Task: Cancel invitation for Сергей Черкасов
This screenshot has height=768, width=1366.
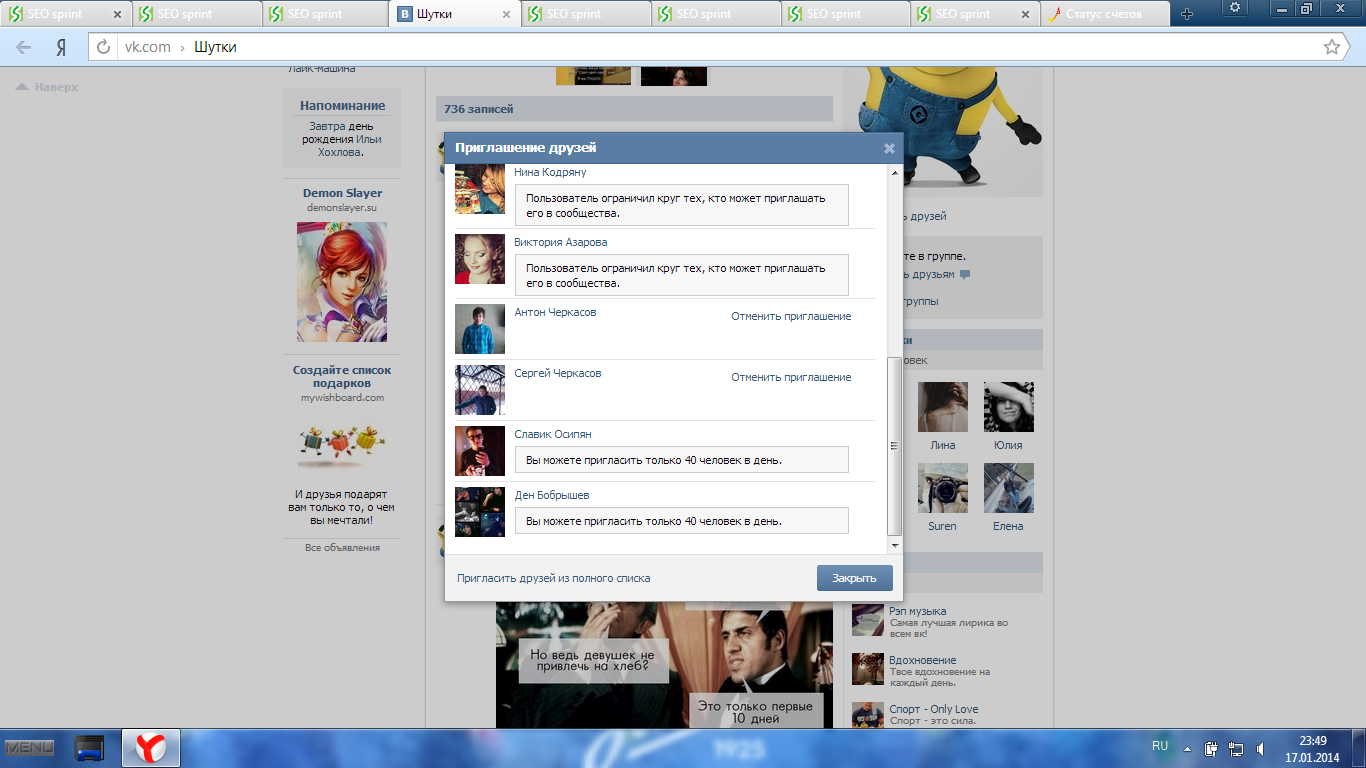Action: click(791, 377)
